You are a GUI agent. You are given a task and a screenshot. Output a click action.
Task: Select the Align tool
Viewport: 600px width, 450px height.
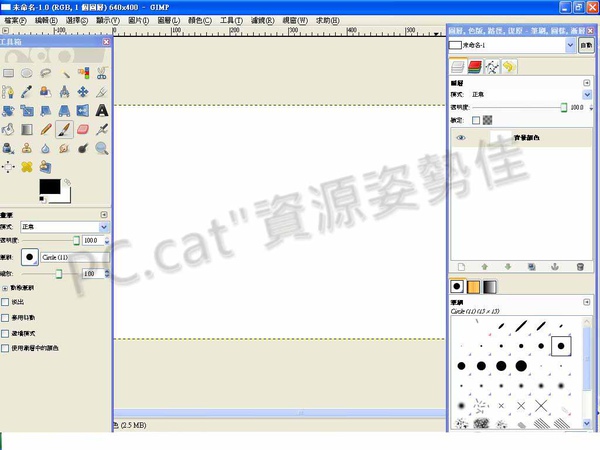coord(8,167)
